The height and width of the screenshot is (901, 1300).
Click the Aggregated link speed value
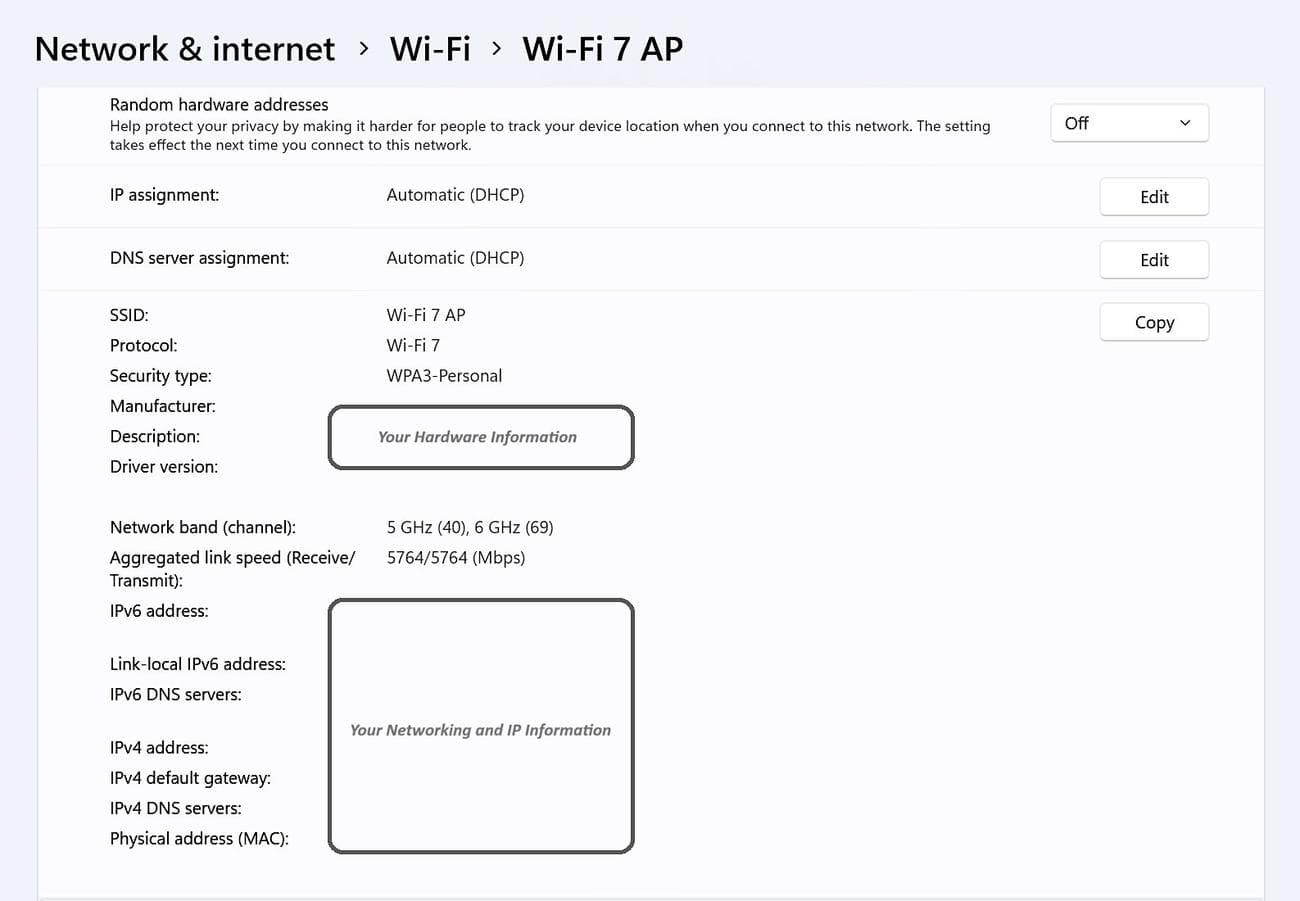456,557
